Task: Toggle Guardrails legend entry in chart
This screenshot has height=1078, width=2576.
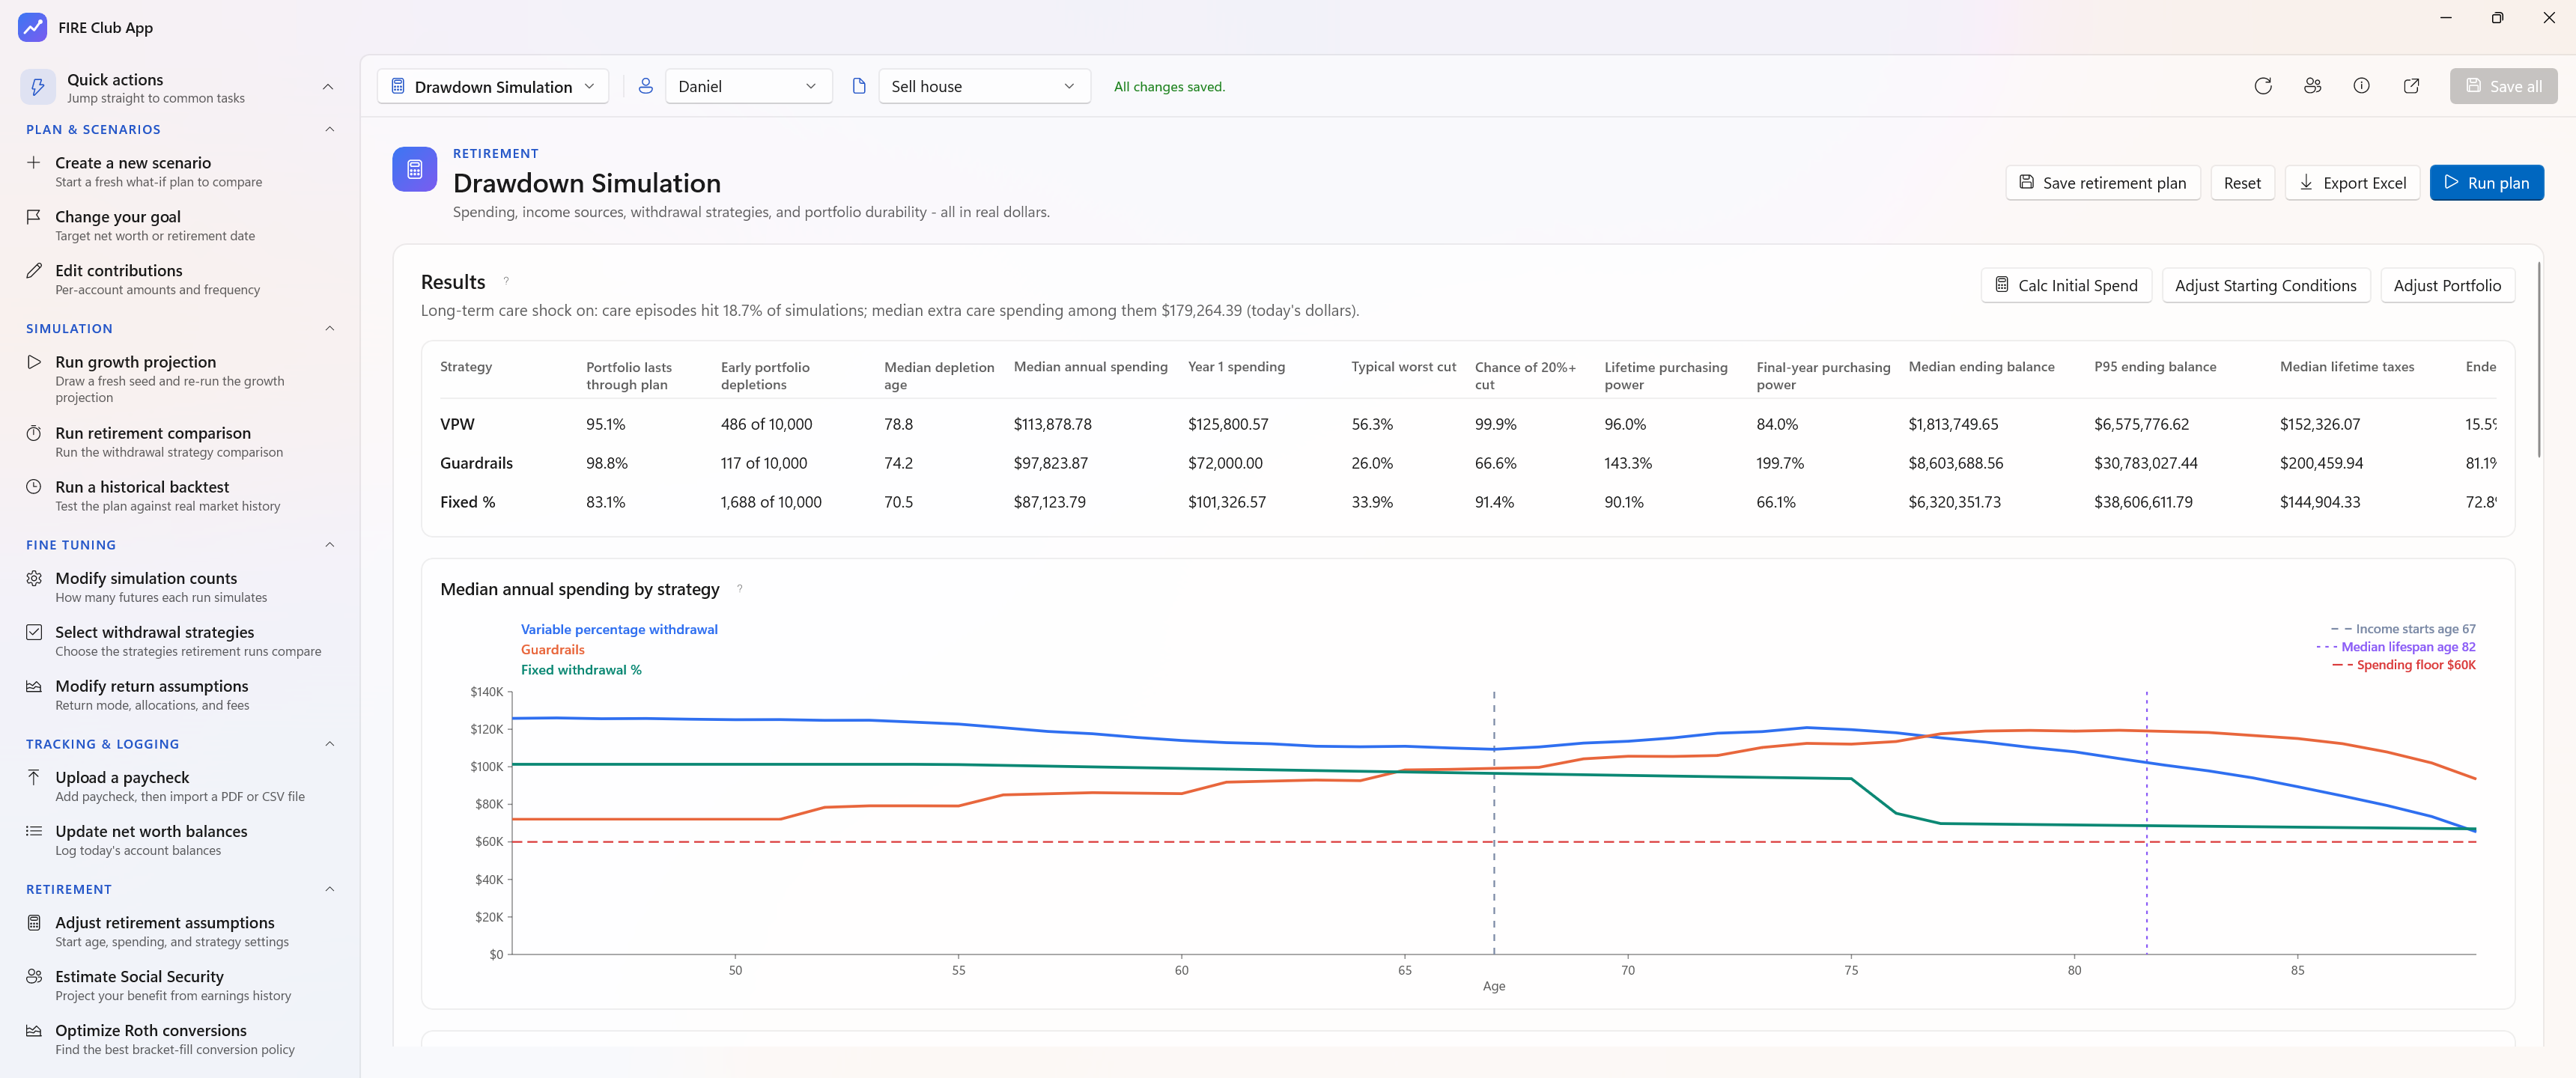Action: [x=552, y=648]
